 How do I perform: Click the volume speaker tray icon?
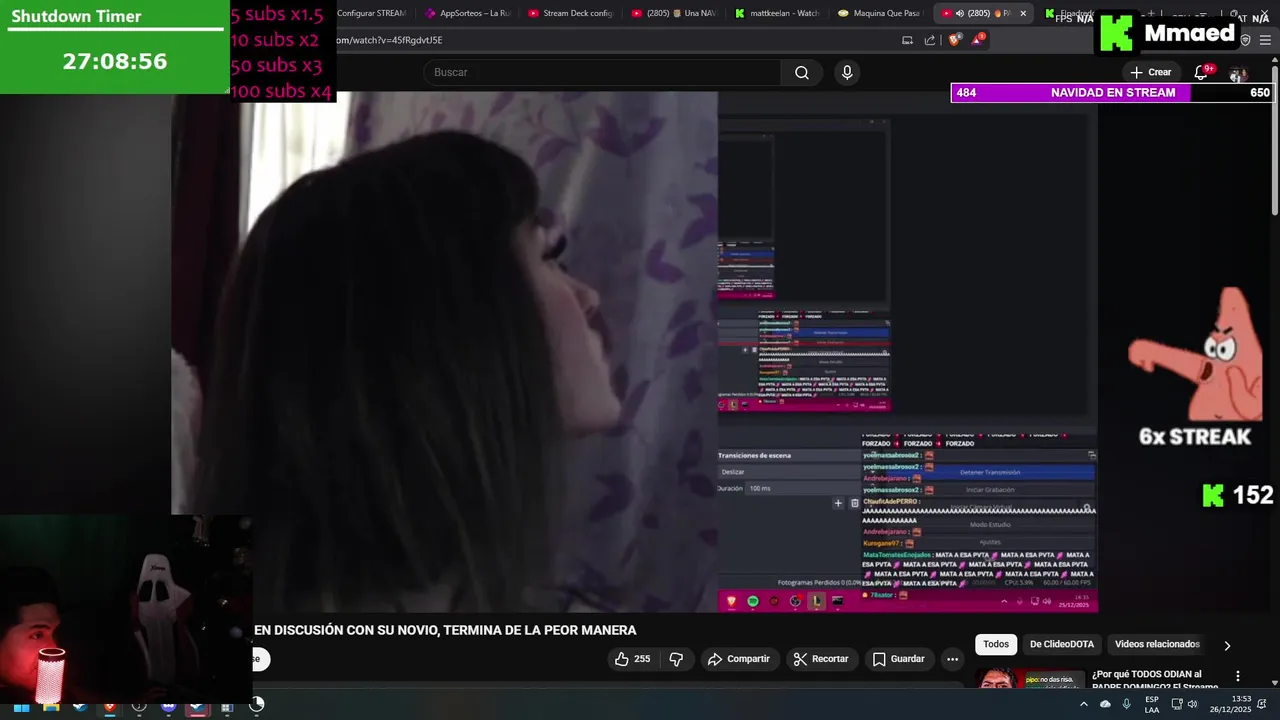(1192, 704)
